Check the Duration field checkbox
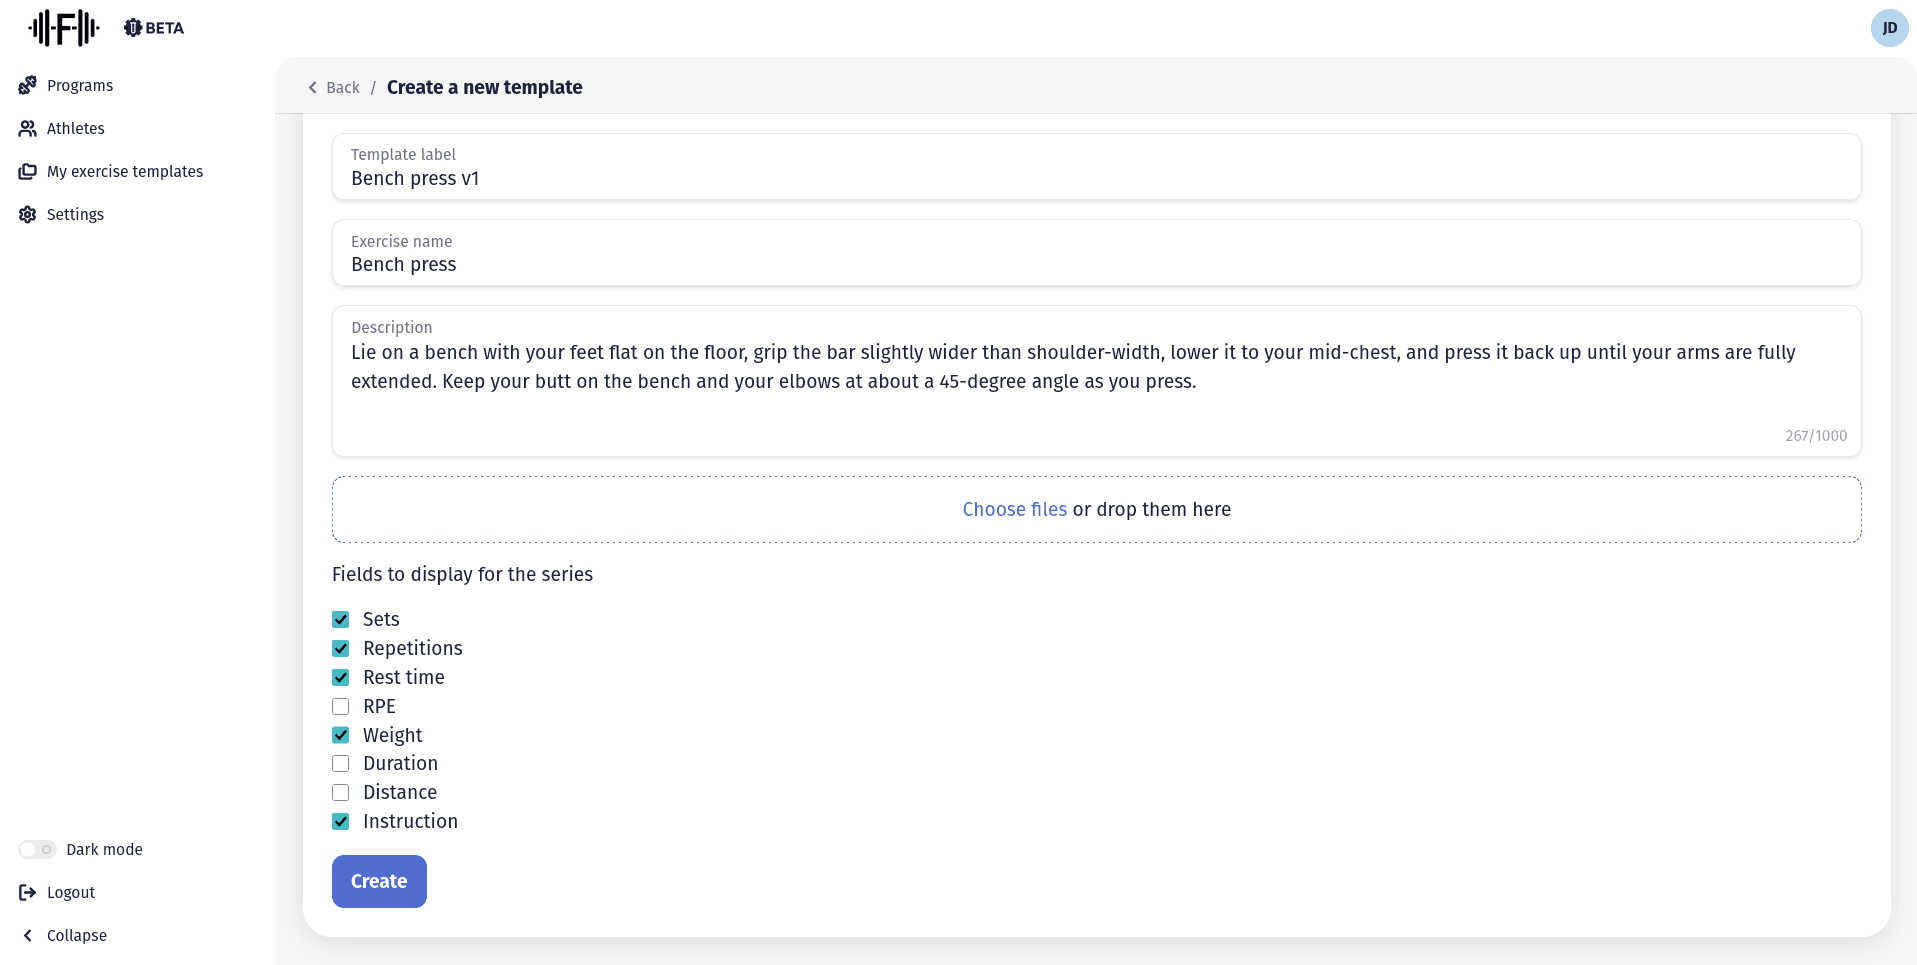Viewport: 1917px width, 965px height. pyautogui.click(x=341, y=764)
